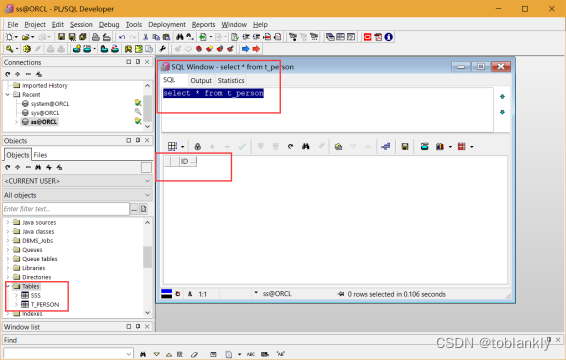Open the Find text combo box dropdown
This screenshot has width=566, height=360.
pyautogui.click(x=129, y=354)
